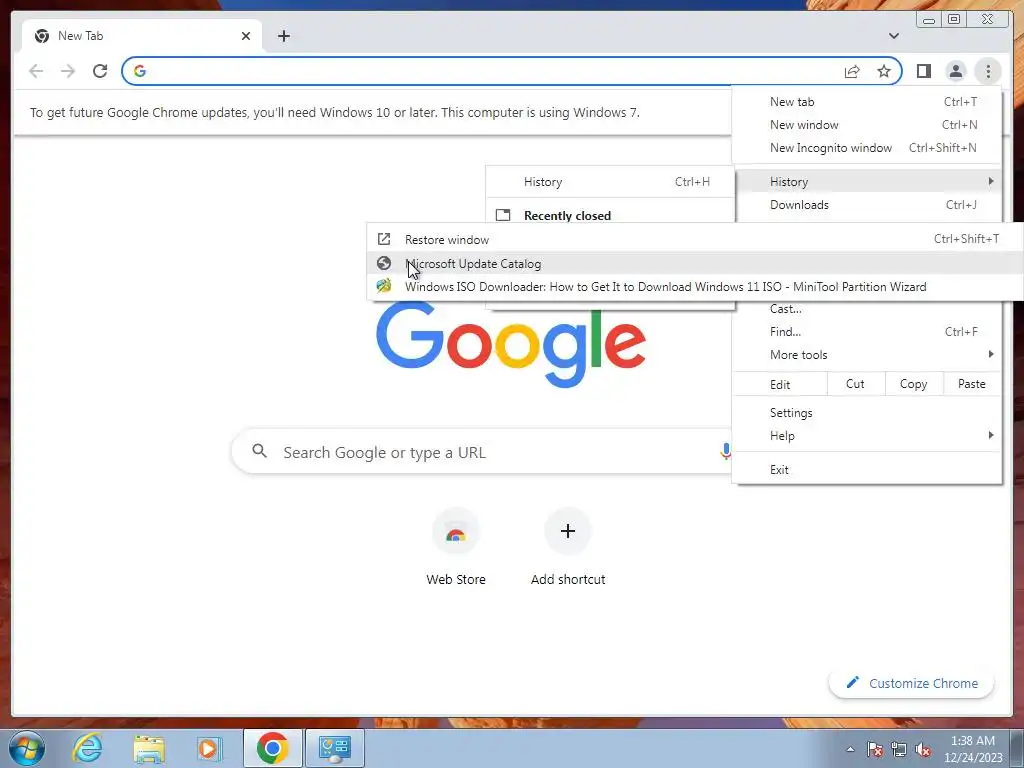Select Restore window entry
This screenshot has width=1024, height=768.
[695, 239]
